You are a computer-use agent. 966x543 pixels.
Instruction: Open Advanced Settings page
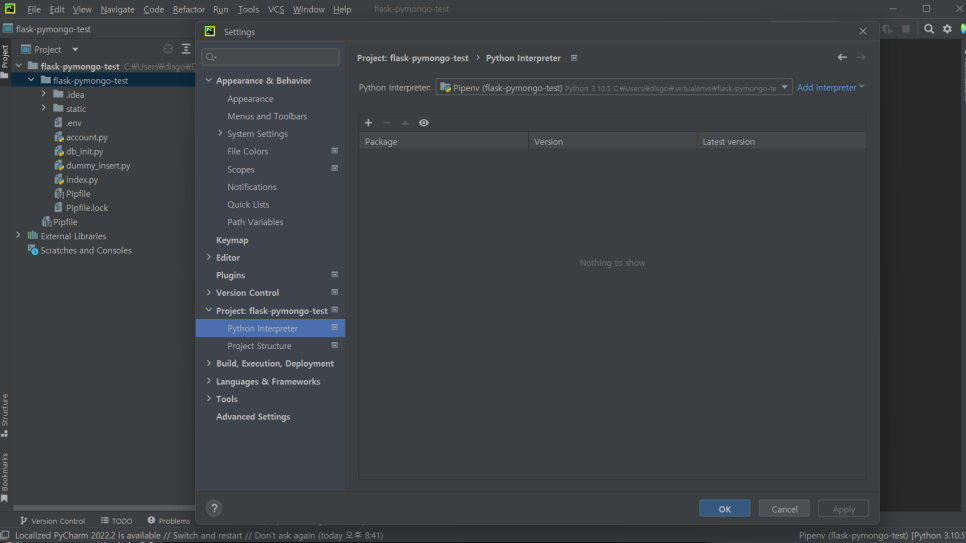tap(253, 417)
